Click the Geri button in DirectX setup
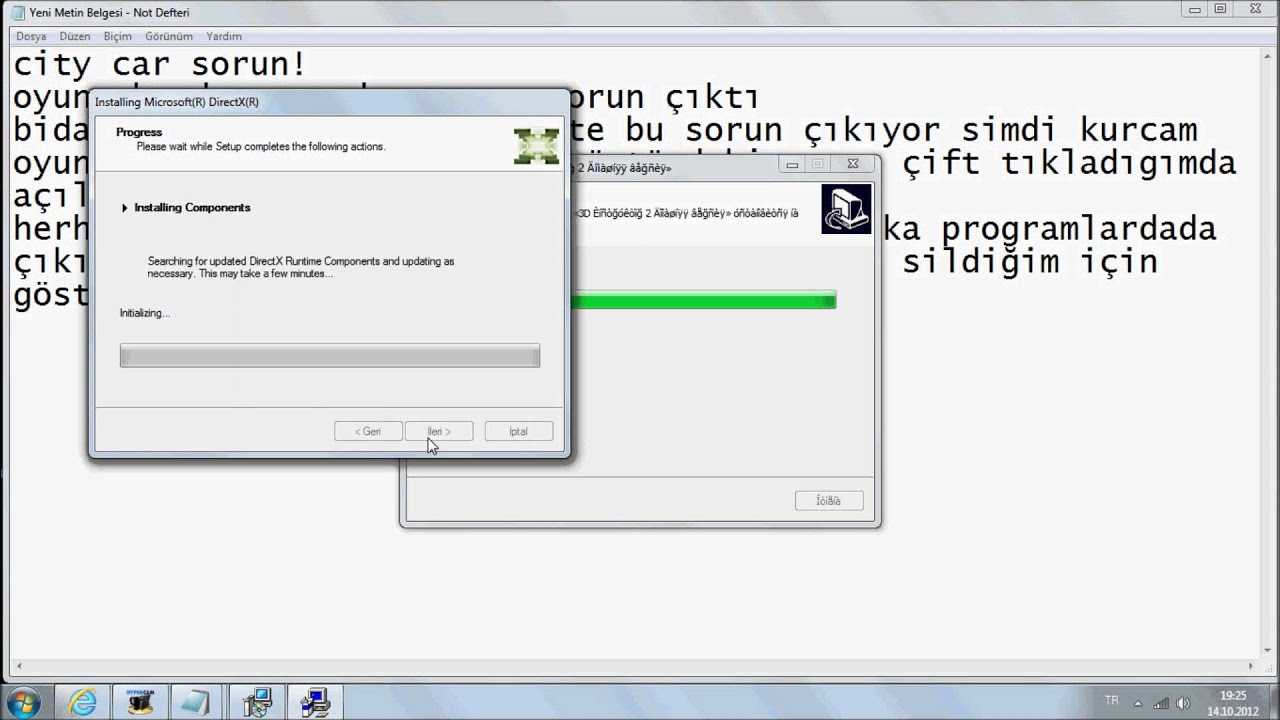Image resolution: width=1280 pixels, height=720 pixels. pos(368,431)
